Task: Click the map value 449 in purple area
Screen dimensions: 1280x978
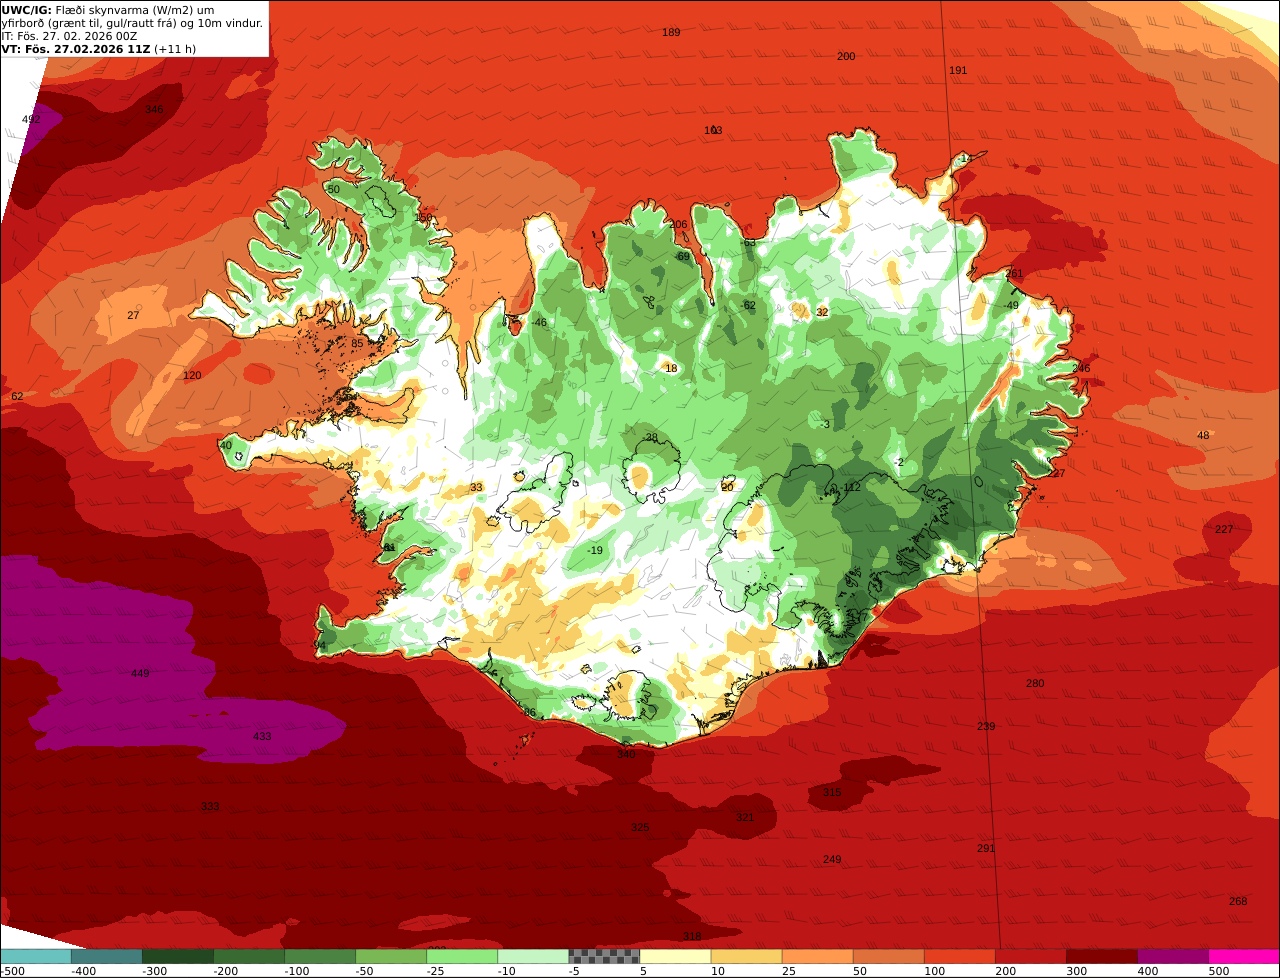Action: (140, 673)
